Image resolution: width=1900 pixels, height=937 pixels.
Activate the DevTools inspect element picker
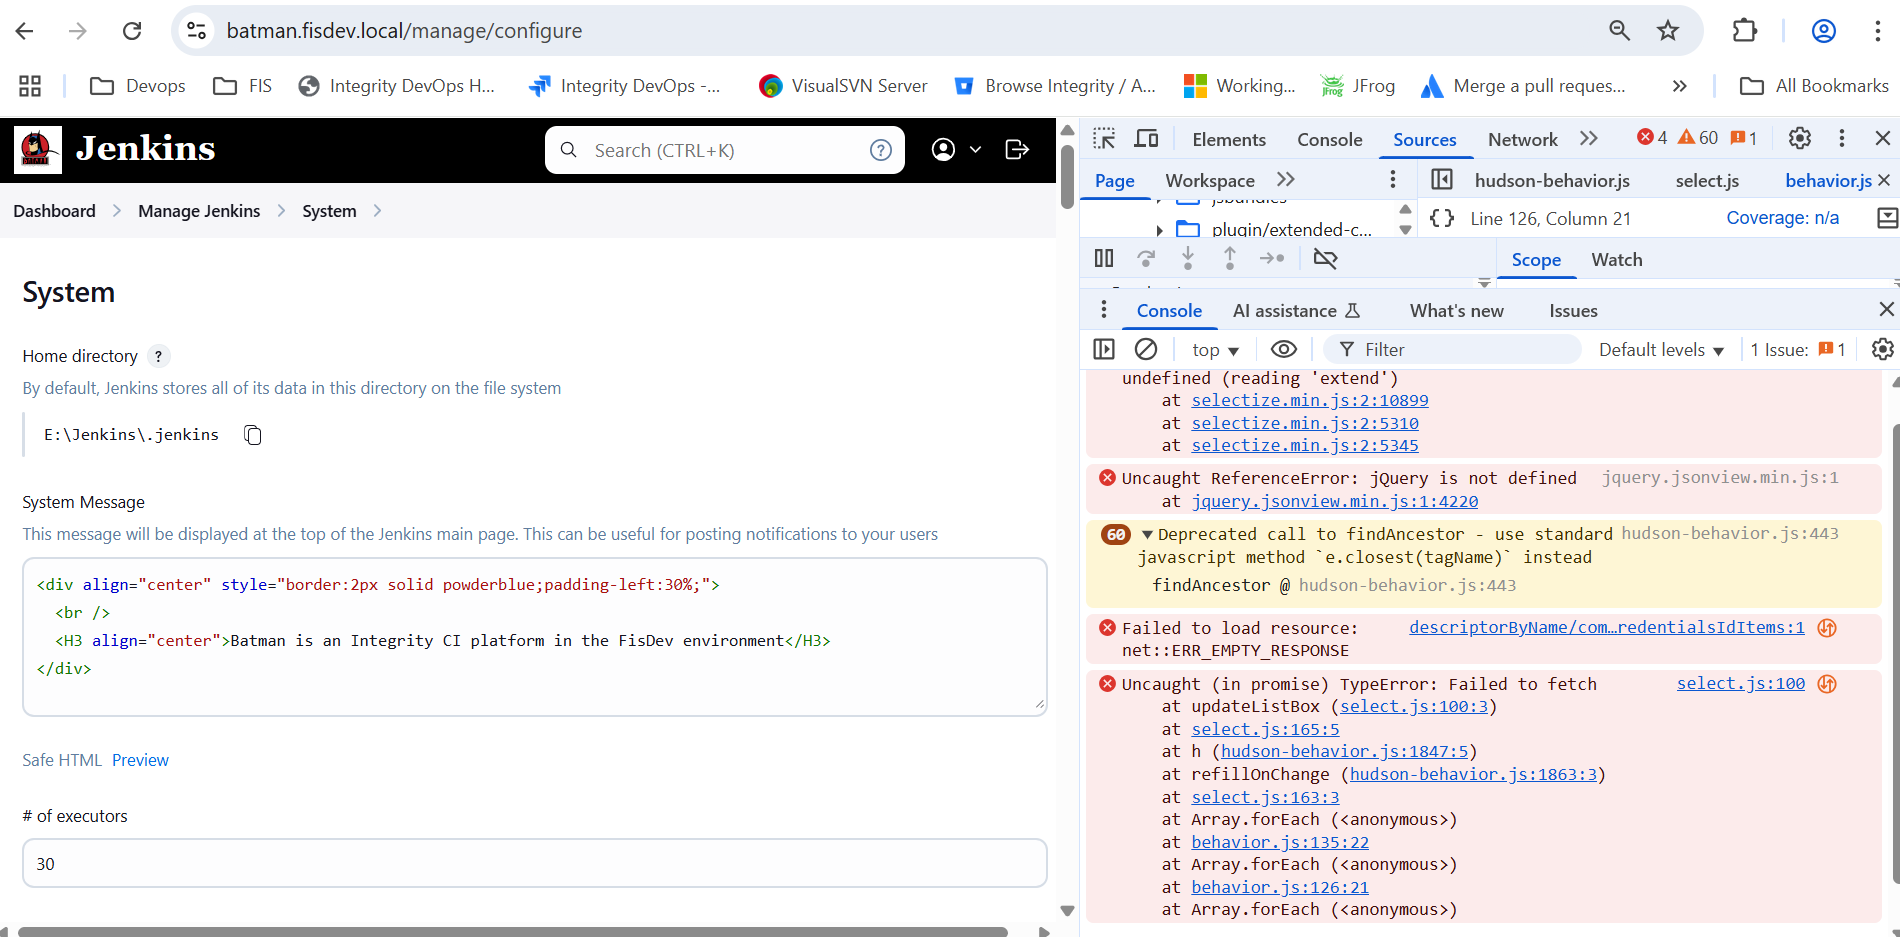1104,139
